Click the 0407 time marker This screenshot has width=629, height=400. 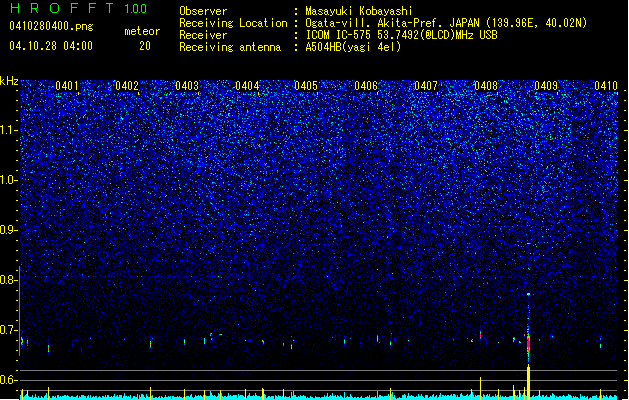[x=426, y=86]
